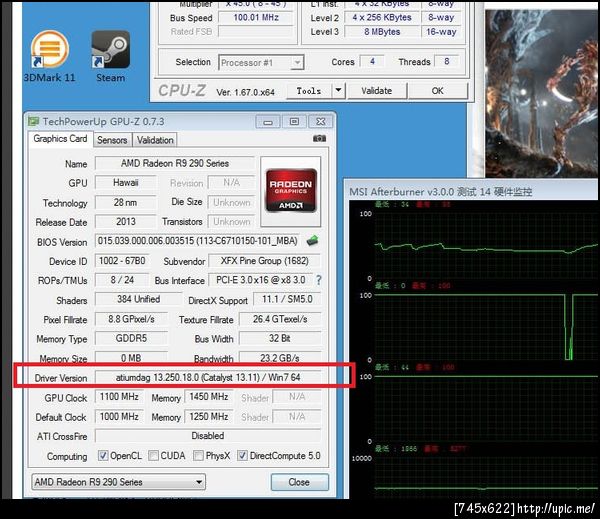This screenshot has height=519, width=600.
Task: Click the CPU-Z Level 3 8 MBytes value
Action: coord(382,32)
